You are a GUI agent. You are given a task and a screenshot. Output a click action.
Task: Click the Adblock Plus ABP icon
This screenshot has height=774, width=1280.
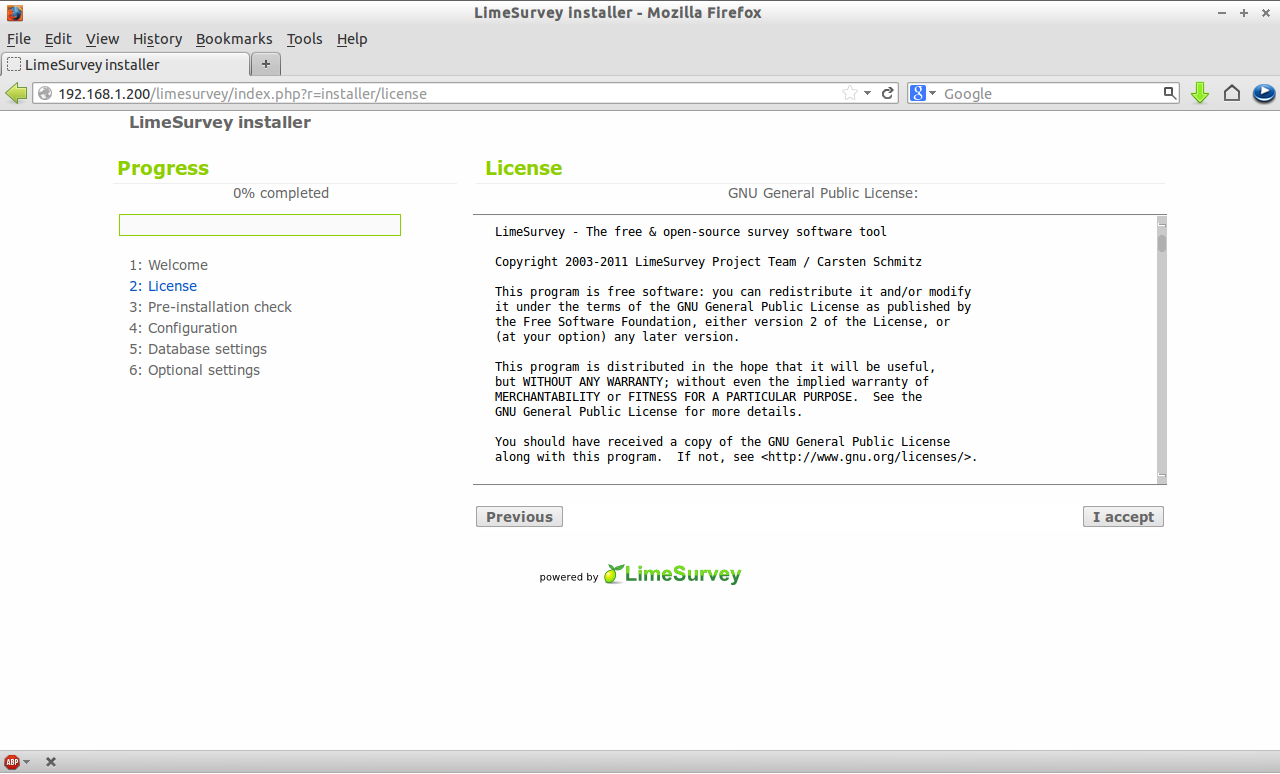[12, 762]
